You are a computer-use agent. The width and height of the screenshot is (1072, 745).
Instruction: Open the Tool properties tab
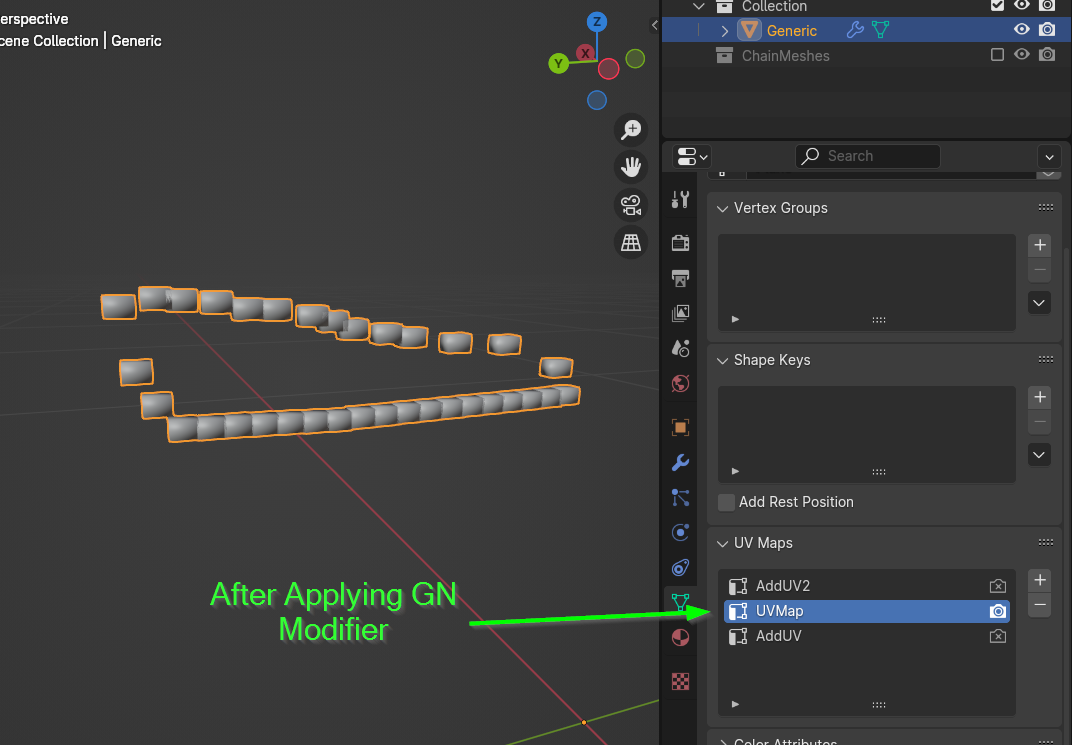click(680, 200)
